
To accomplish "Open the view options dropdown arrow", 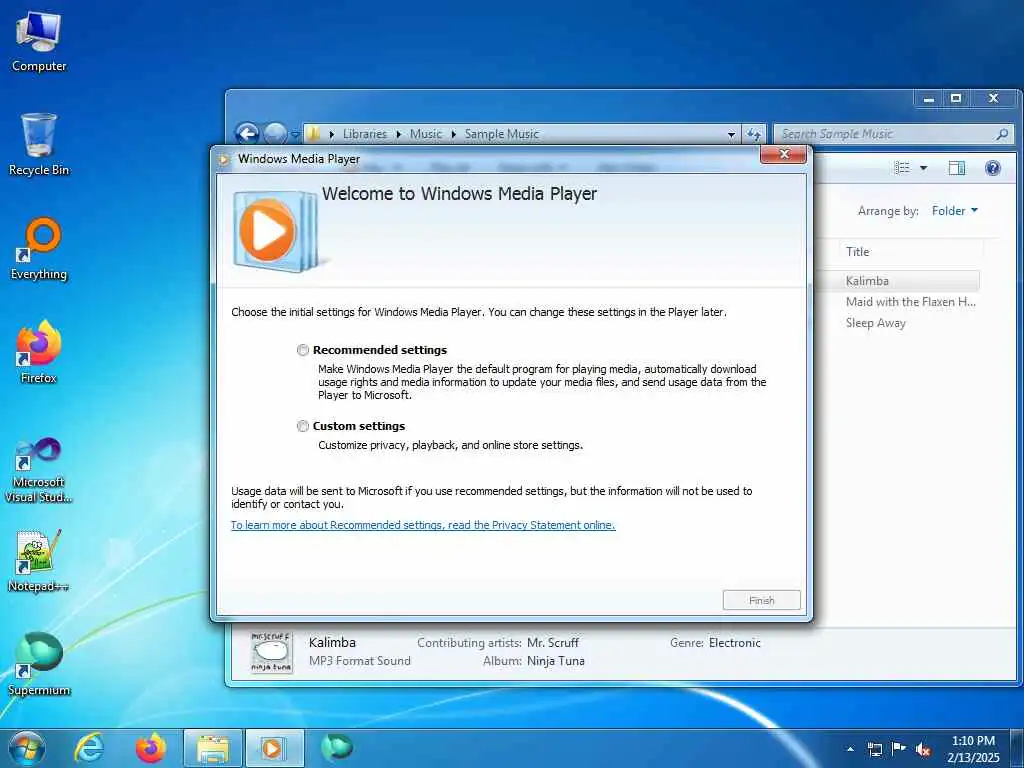I will click(x=923, y=168).
